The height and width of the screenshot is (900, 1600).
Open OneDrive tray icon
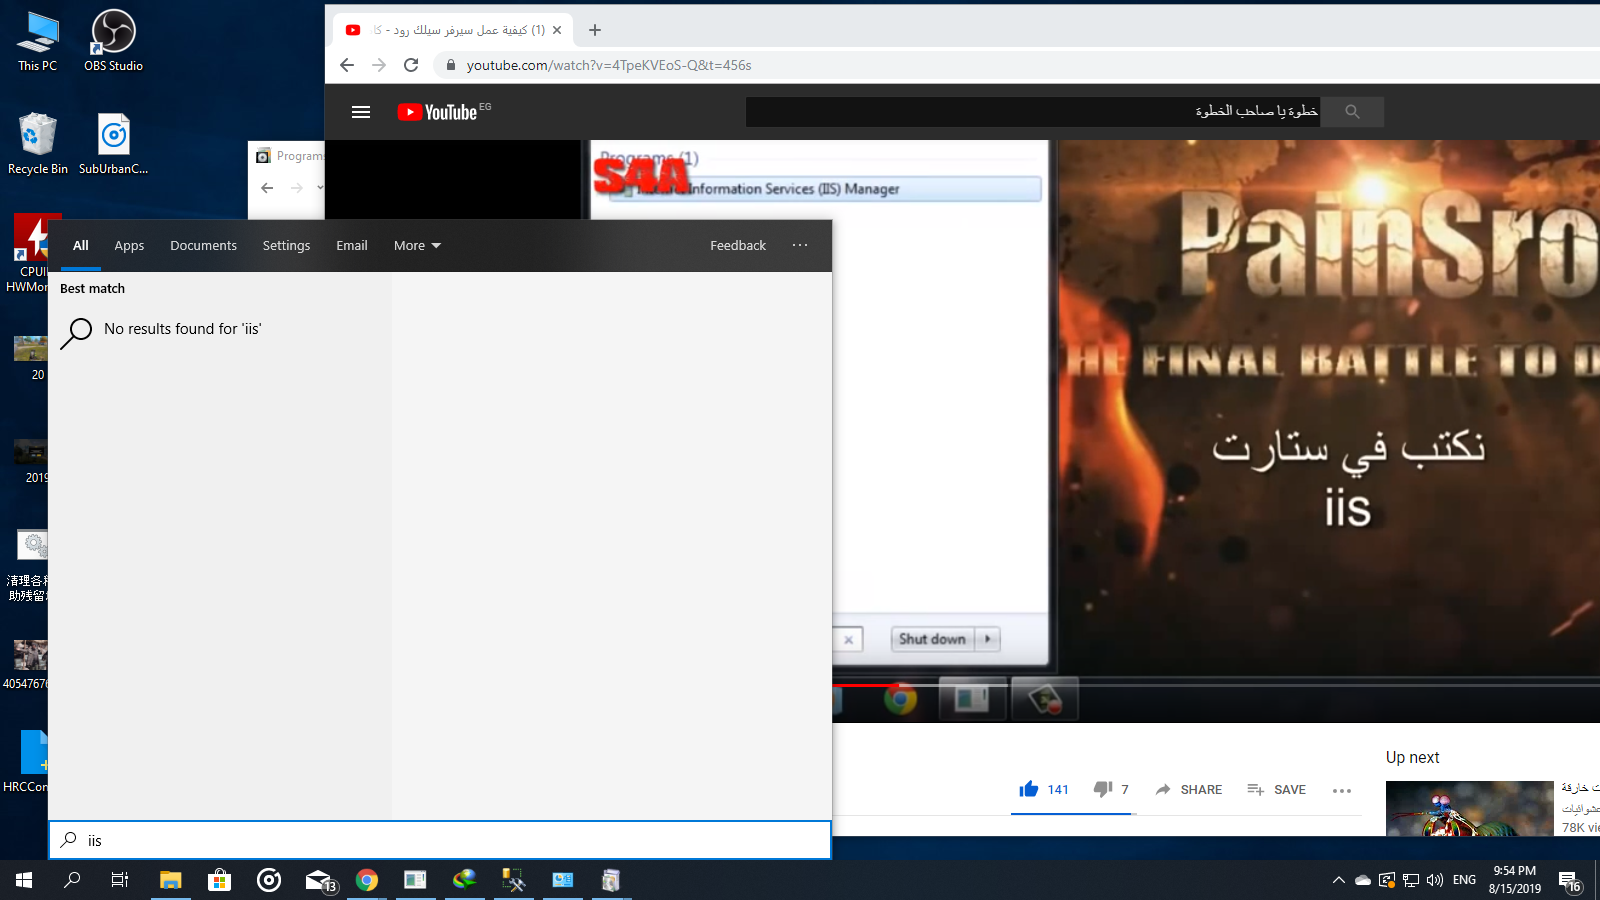(x=1363, y=880)
